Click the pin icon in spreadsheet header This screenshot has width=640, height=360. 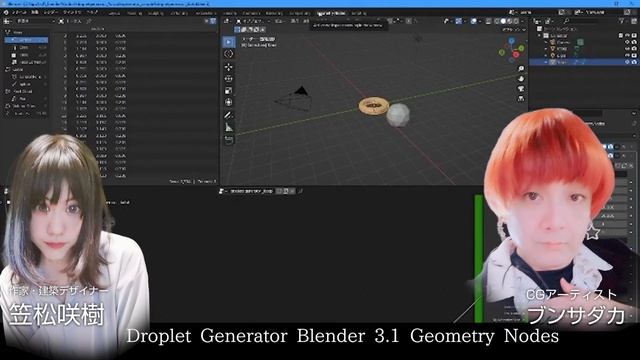(x=89, y=21)
